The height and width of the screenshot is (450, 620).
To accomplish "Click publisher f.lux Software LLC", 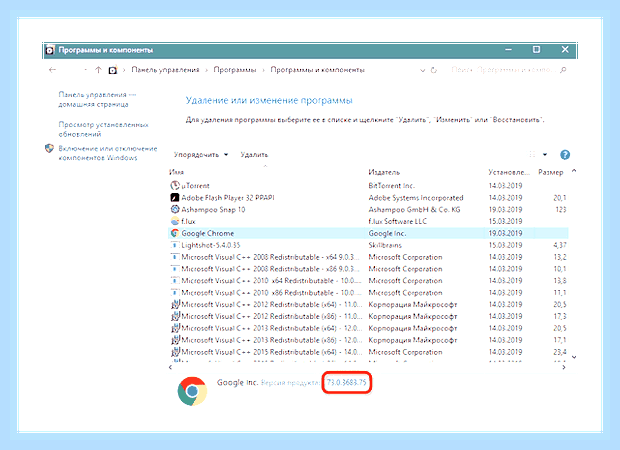I will (397, 221).
